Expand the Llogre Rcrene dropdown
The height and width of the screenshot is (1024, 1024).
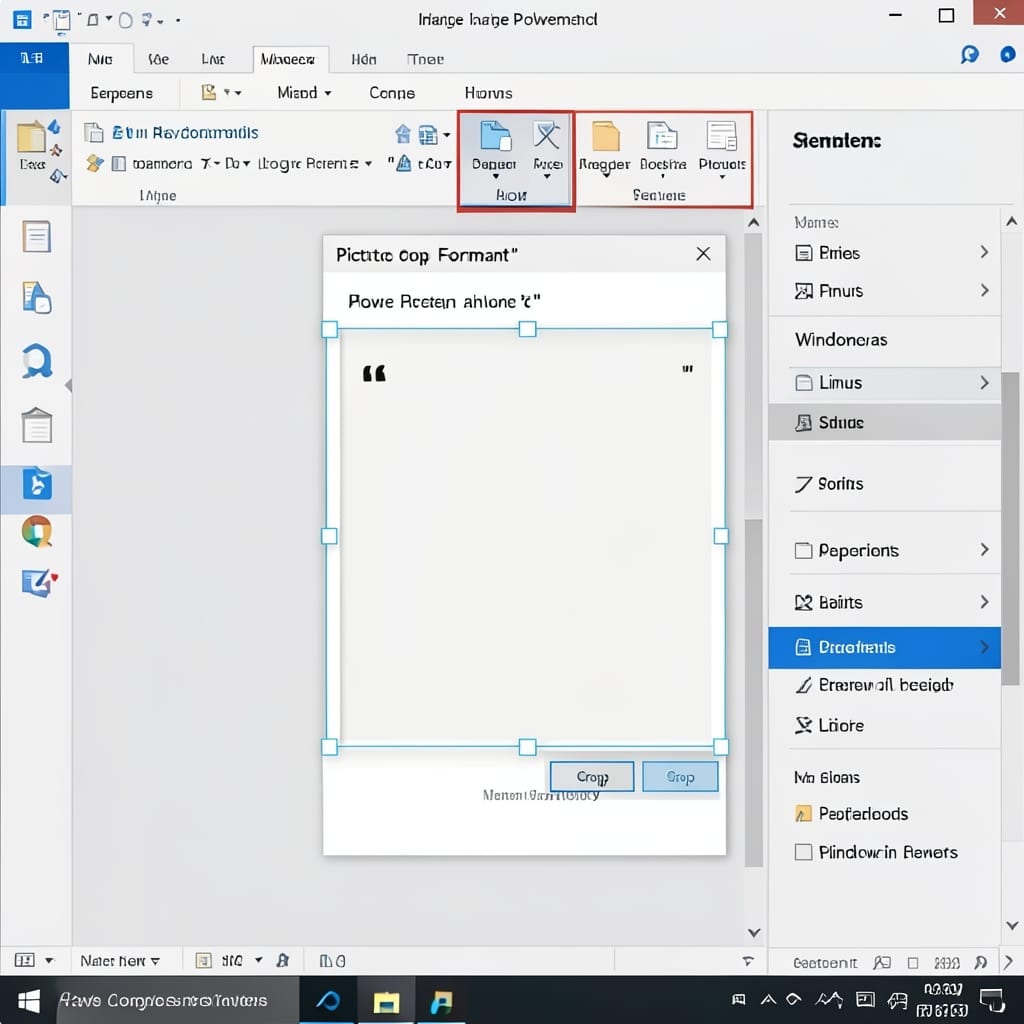pyautogui.click(x=315, y=163)
